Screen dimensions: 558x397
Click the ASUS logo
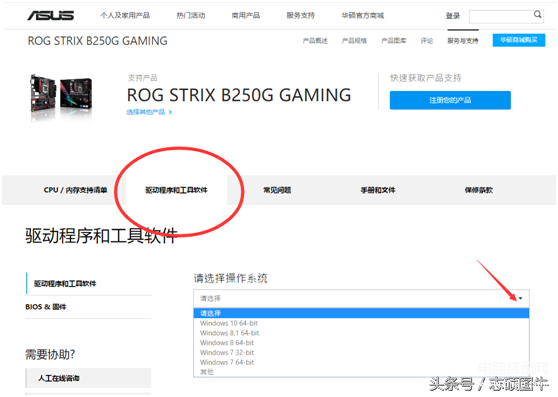[51, 16]
